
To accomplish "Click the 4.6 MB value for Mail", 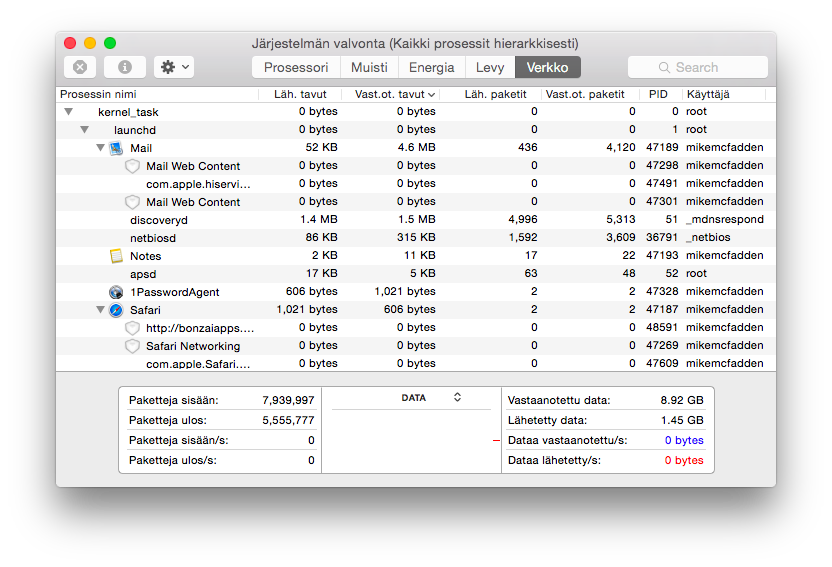I will click(417, 147).
